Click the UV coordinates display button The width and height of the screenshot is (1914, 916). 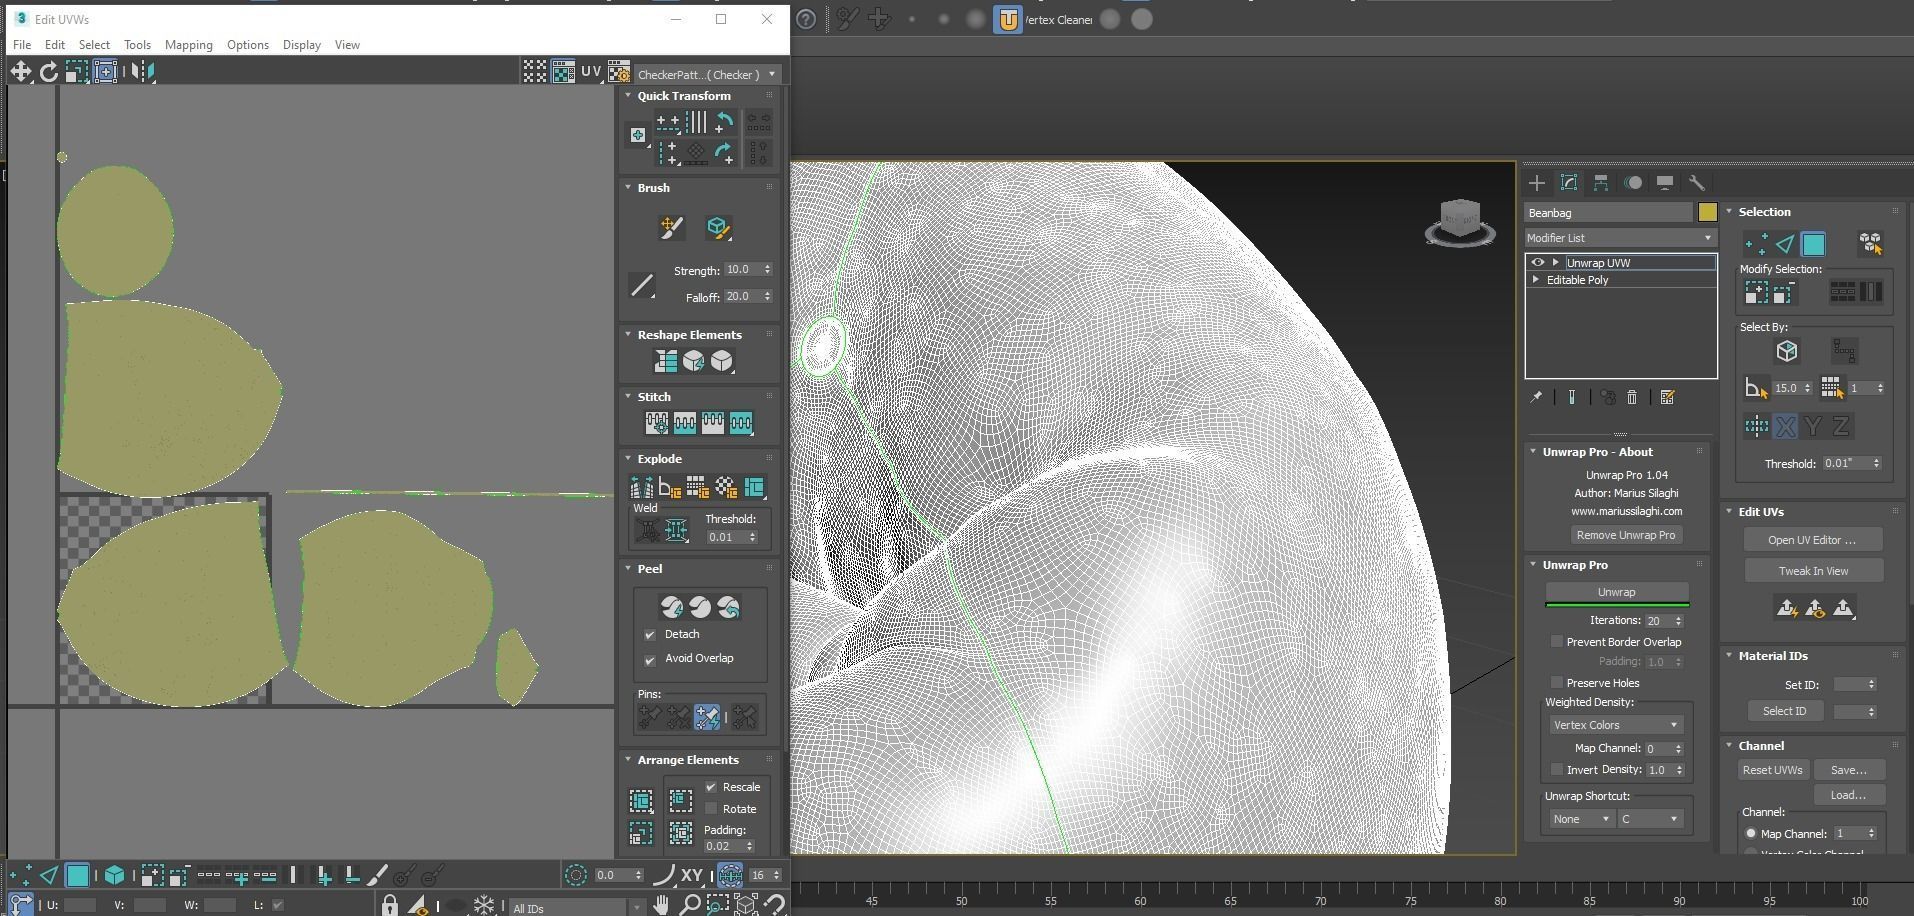click(591, 71)
